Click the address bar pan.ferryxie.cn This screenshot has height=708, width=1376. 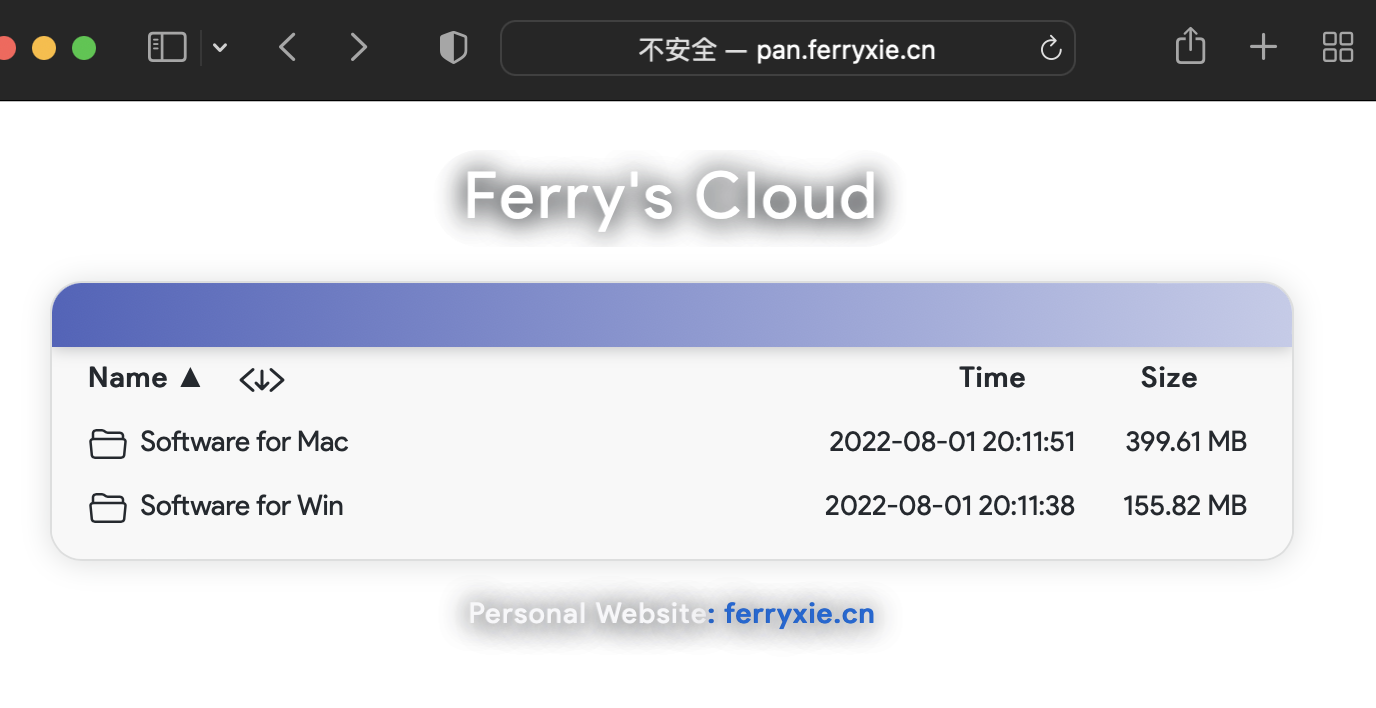point(786,49)
